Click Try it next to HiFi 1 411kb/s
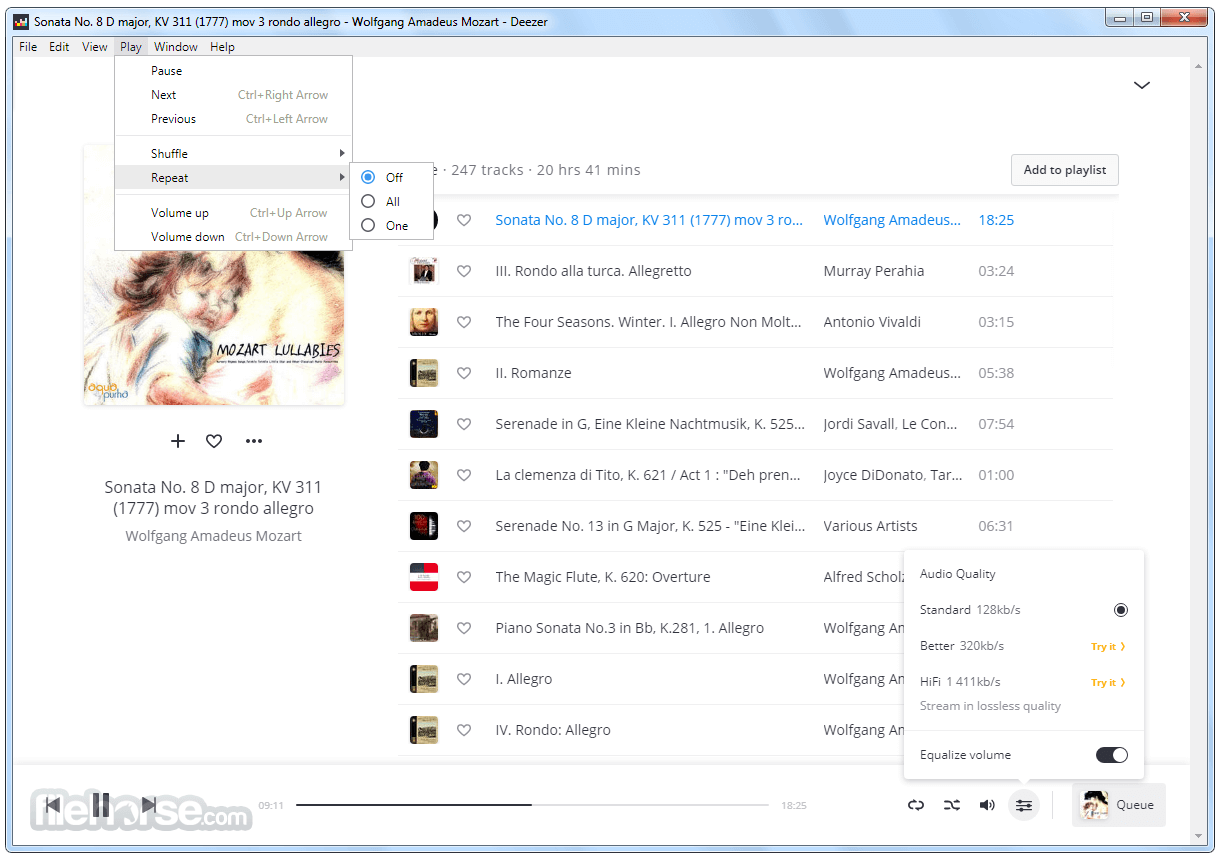This screenshot has height=861, width=1220. click(x=1108, y=683)
